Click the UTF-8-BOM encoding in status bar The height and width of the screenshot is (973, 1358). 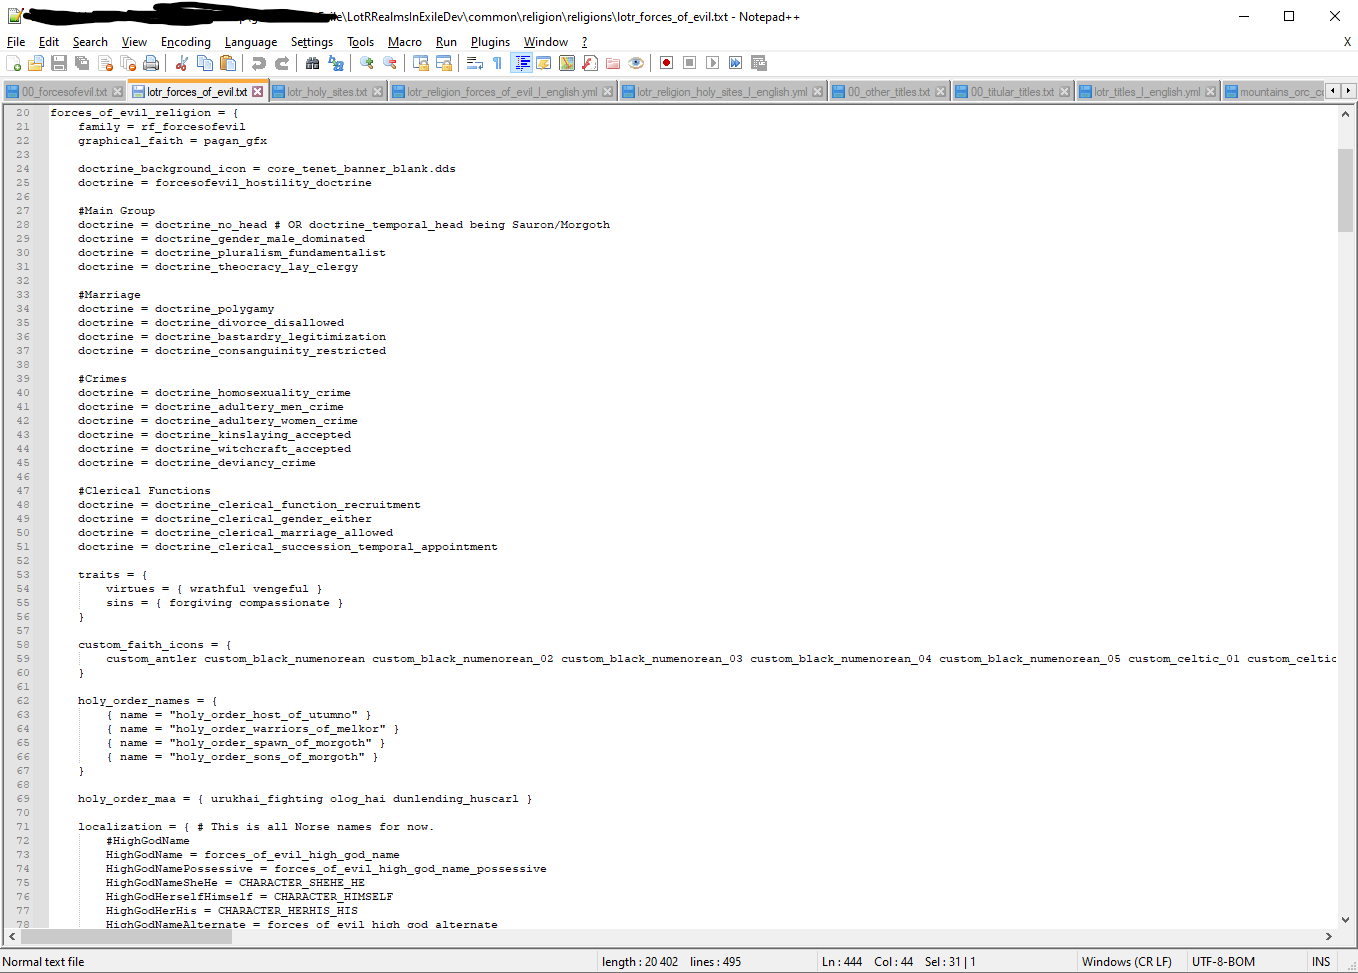coord(1223,962)
